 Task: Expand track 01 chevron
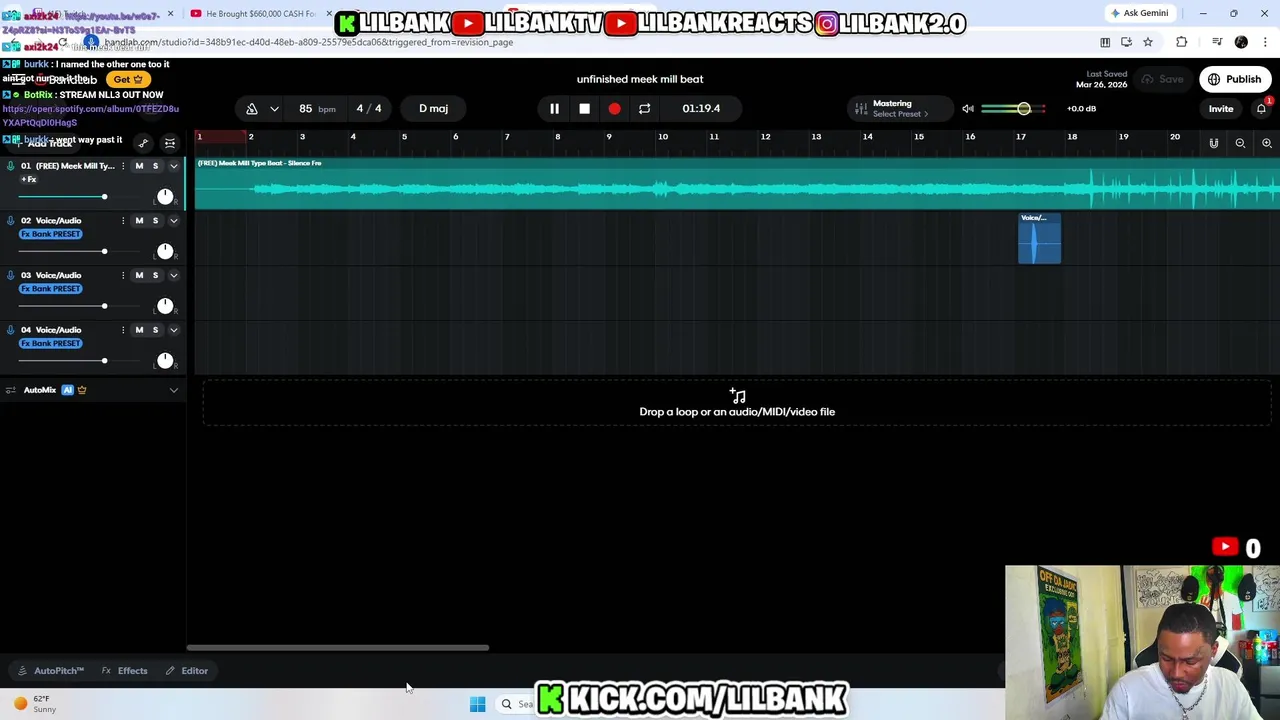click(x=173, y=166)
